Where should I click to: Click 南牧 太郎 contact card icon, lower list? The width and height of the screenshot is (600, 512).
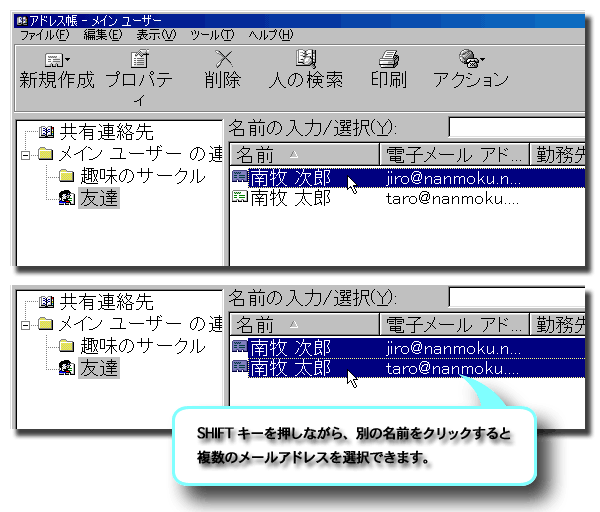[240, 367]
